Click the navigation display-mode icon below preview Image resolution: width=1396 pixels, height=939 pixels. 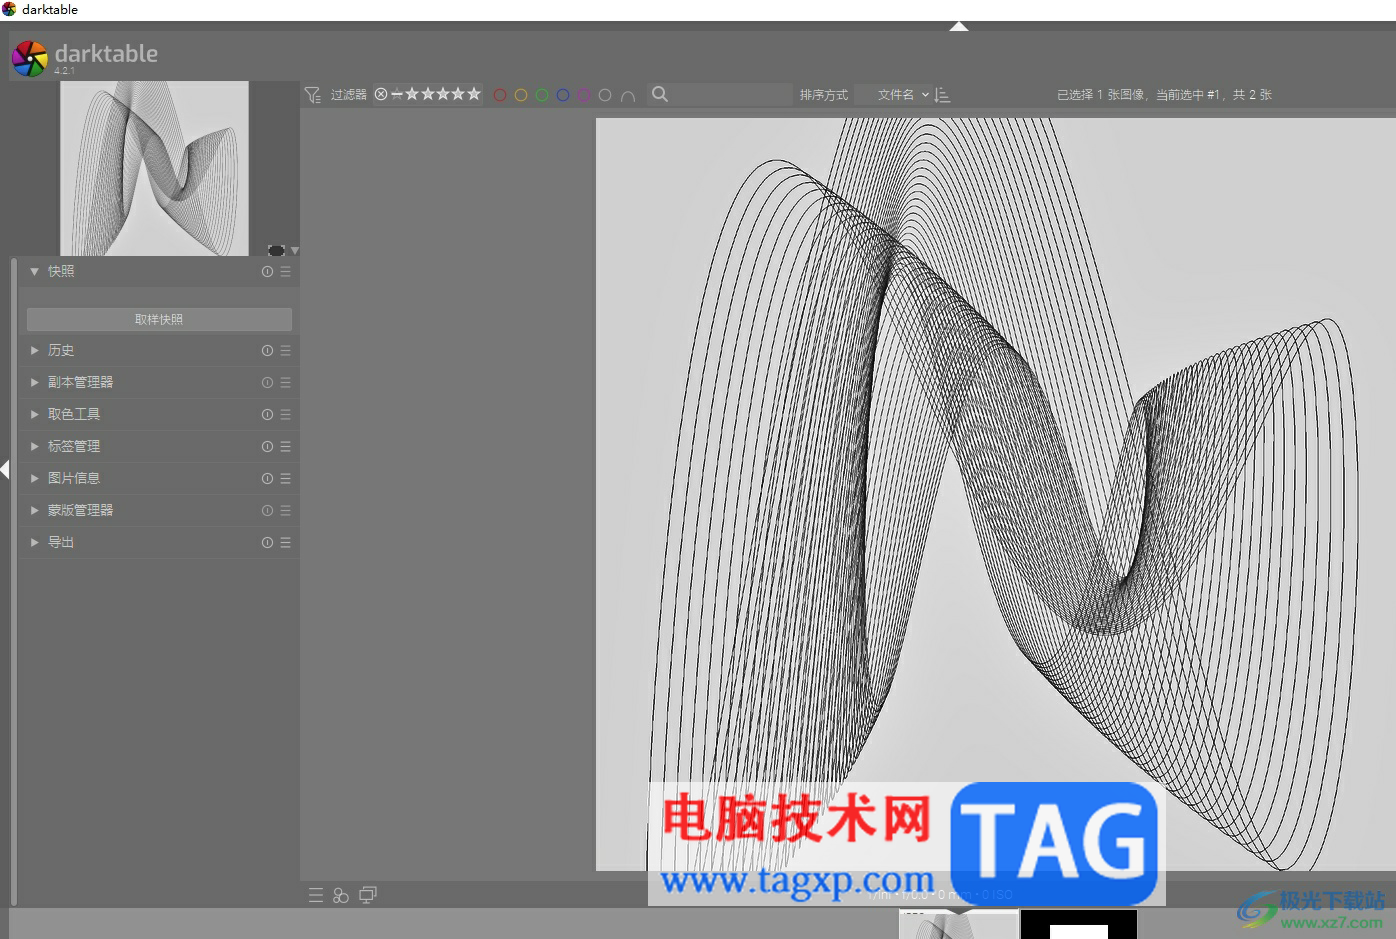[277, 250]
